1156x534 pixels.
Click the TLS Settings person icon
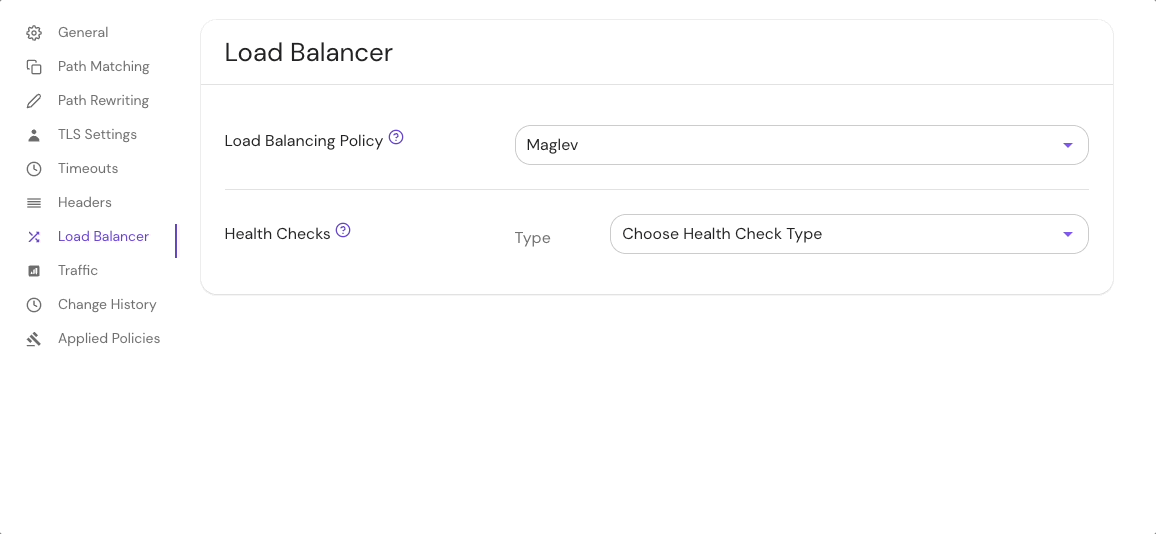pyautogui.click(x=34, y=135)
